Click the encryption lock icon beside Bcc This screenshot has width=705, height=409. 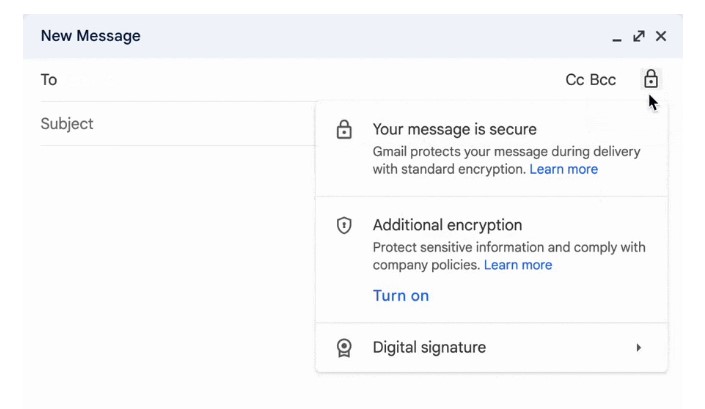650,79
